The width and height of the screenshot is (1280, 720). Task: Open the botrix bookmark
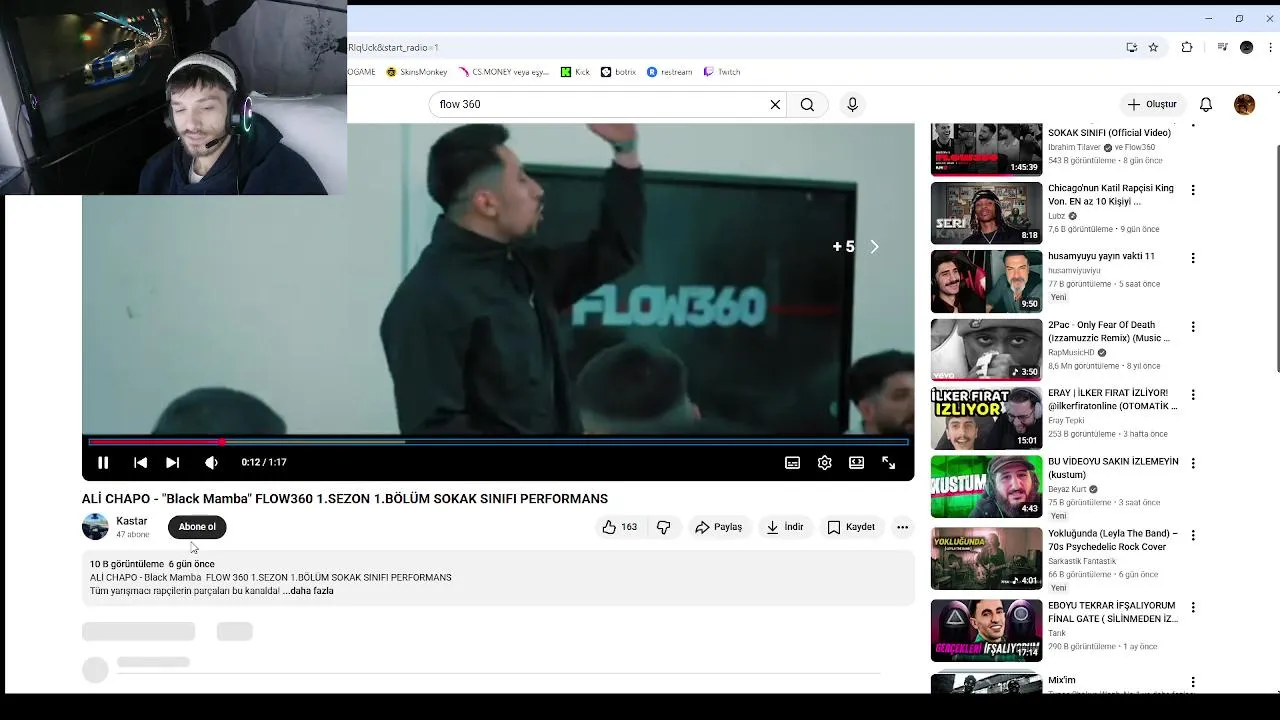click(619, 72)
